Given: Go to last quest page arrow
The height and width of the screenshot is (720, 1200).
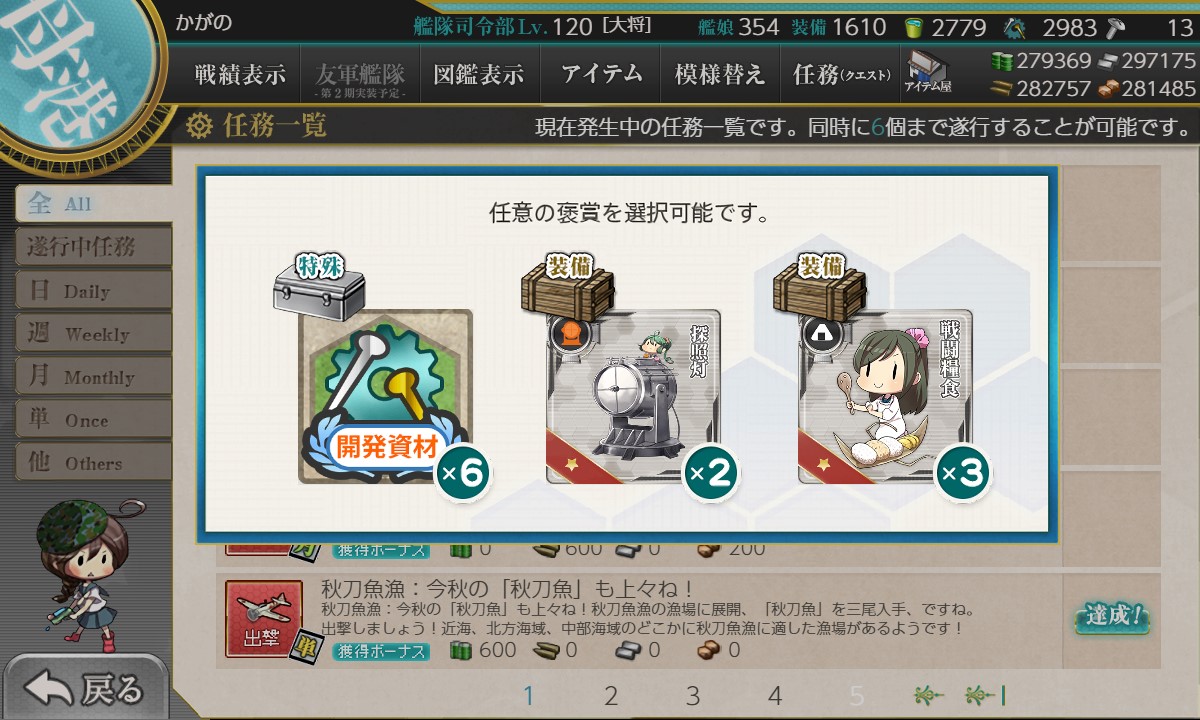Looking at the screenshot, I should coord(985,696).
